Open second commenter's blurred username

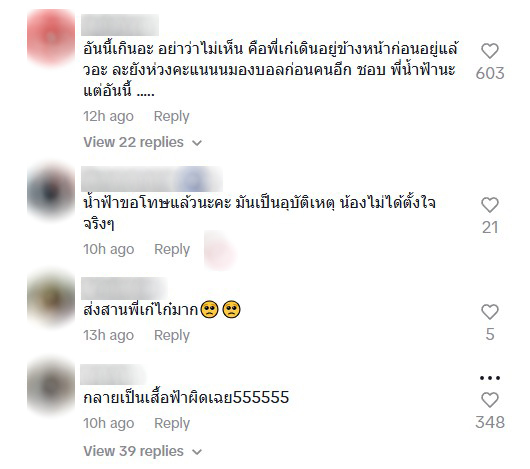pos(152,179)
